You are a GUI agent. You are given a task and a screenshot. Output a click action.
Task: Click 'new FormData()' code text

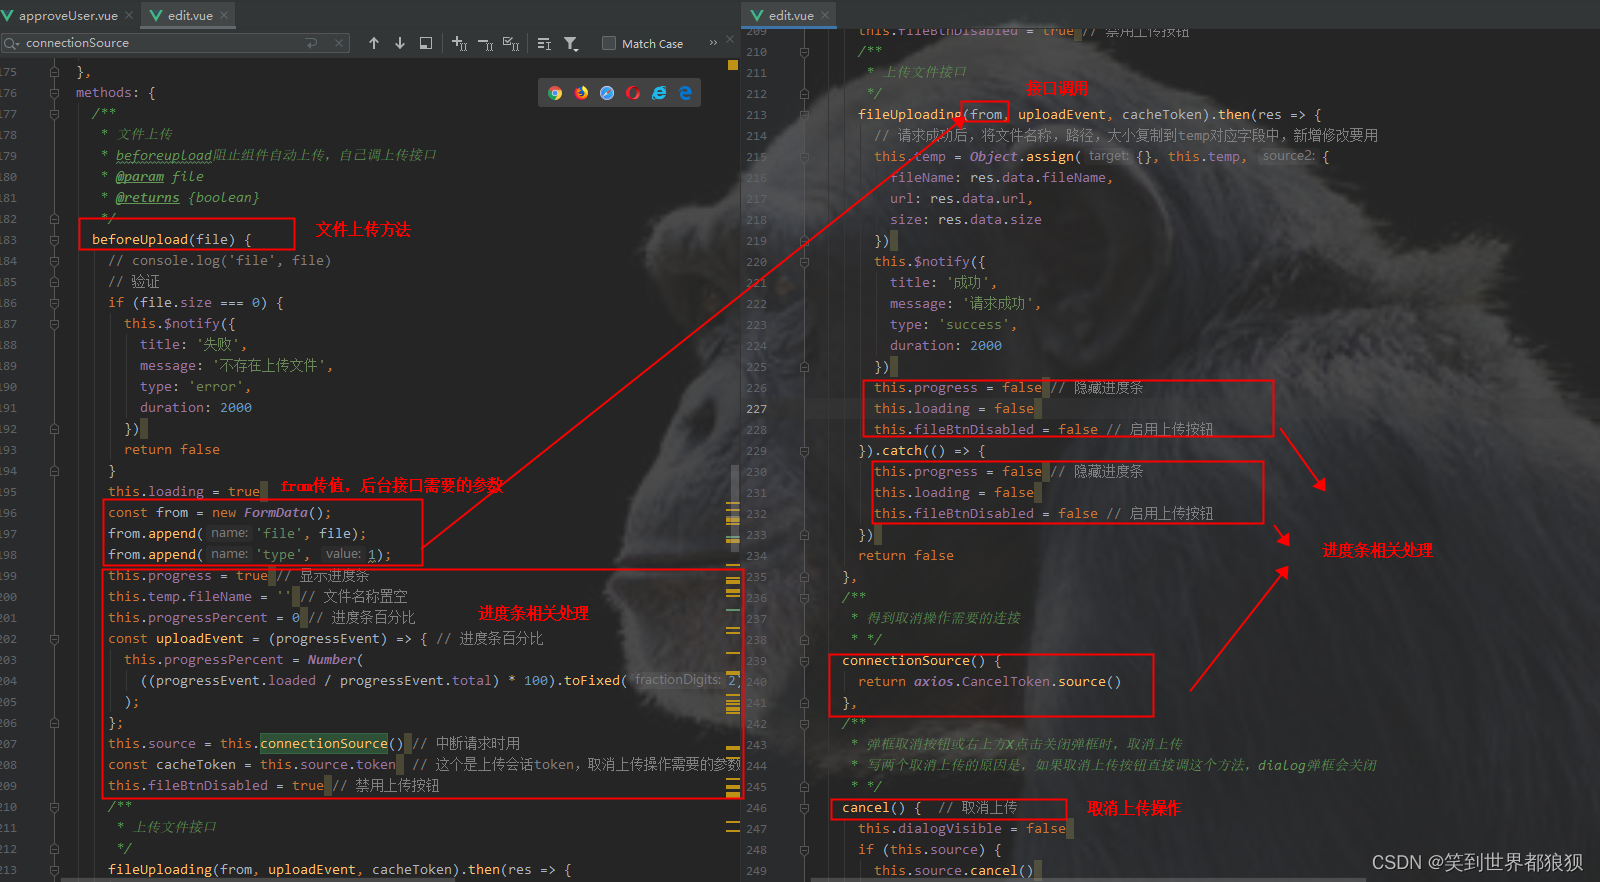click(x=271, y=513)
